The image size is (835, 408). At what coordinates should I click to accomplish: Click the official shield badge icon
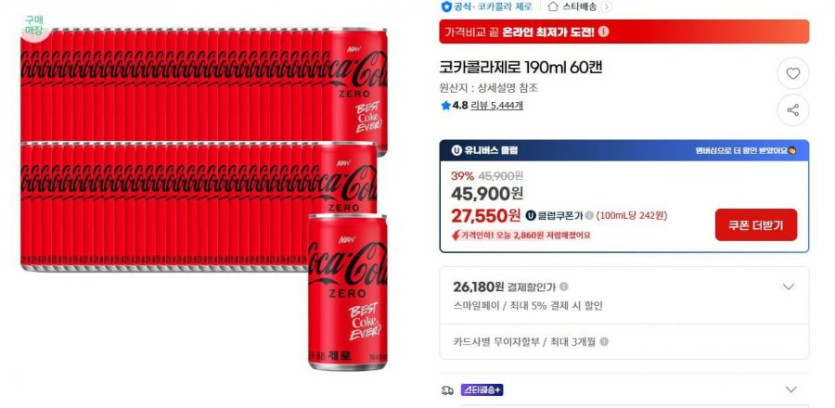[446, 6]
